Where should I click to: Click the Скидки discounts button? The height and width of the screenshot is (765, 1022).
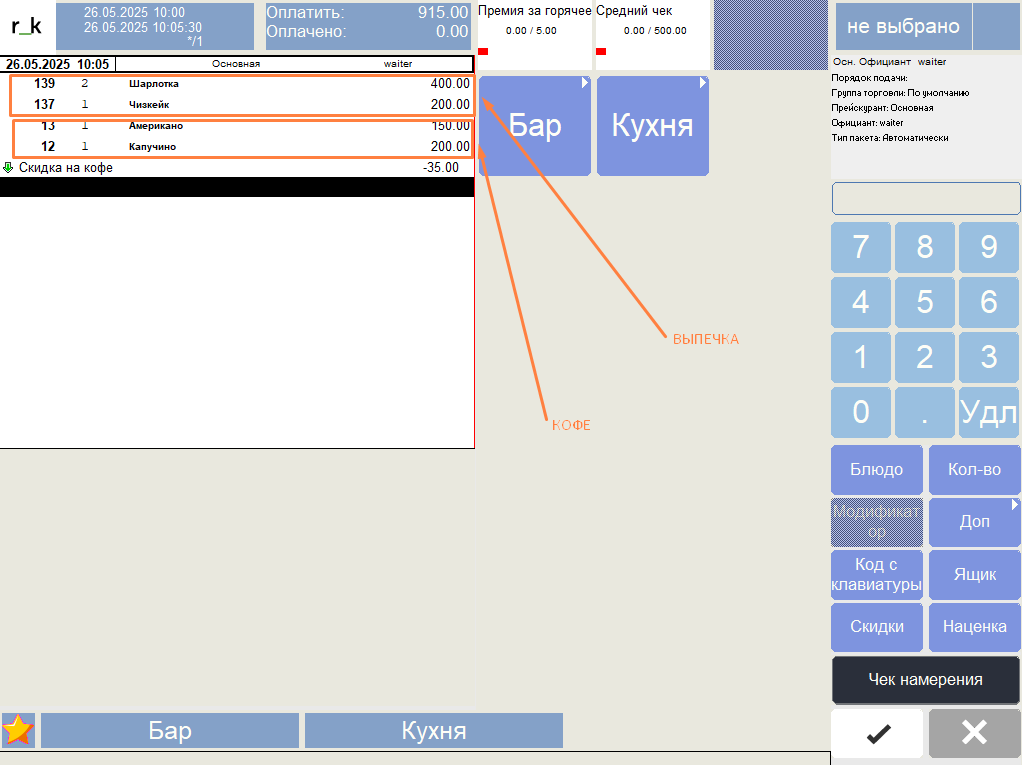pos(876,627)
